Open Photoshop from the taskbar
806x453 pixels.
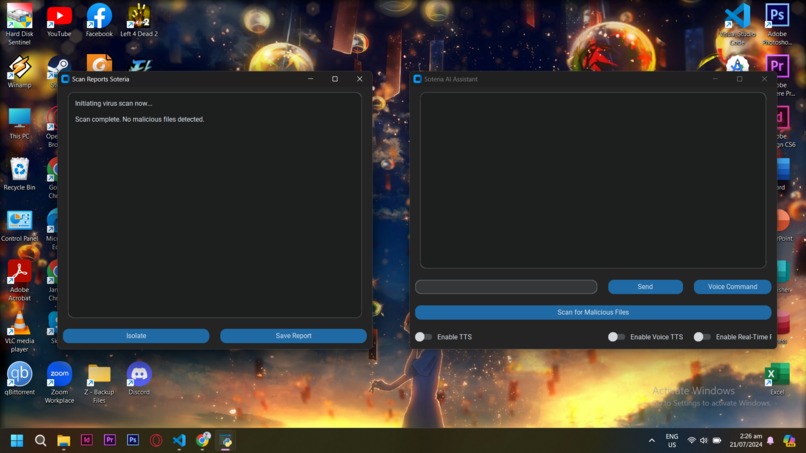(133, 440)
